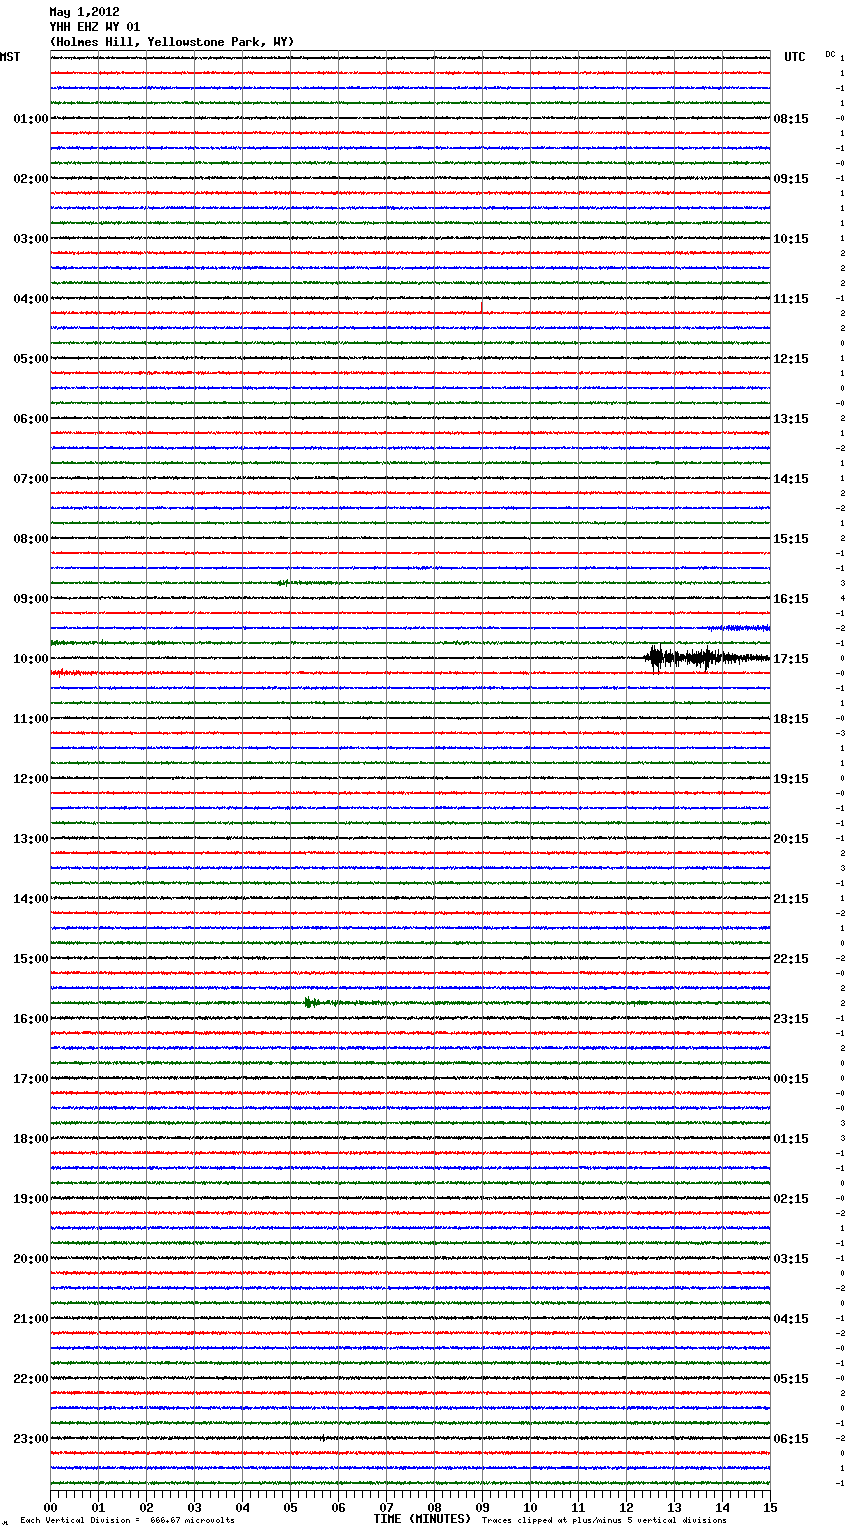
Task: Select the 01:00 MST time label
Action: (31, 119)
